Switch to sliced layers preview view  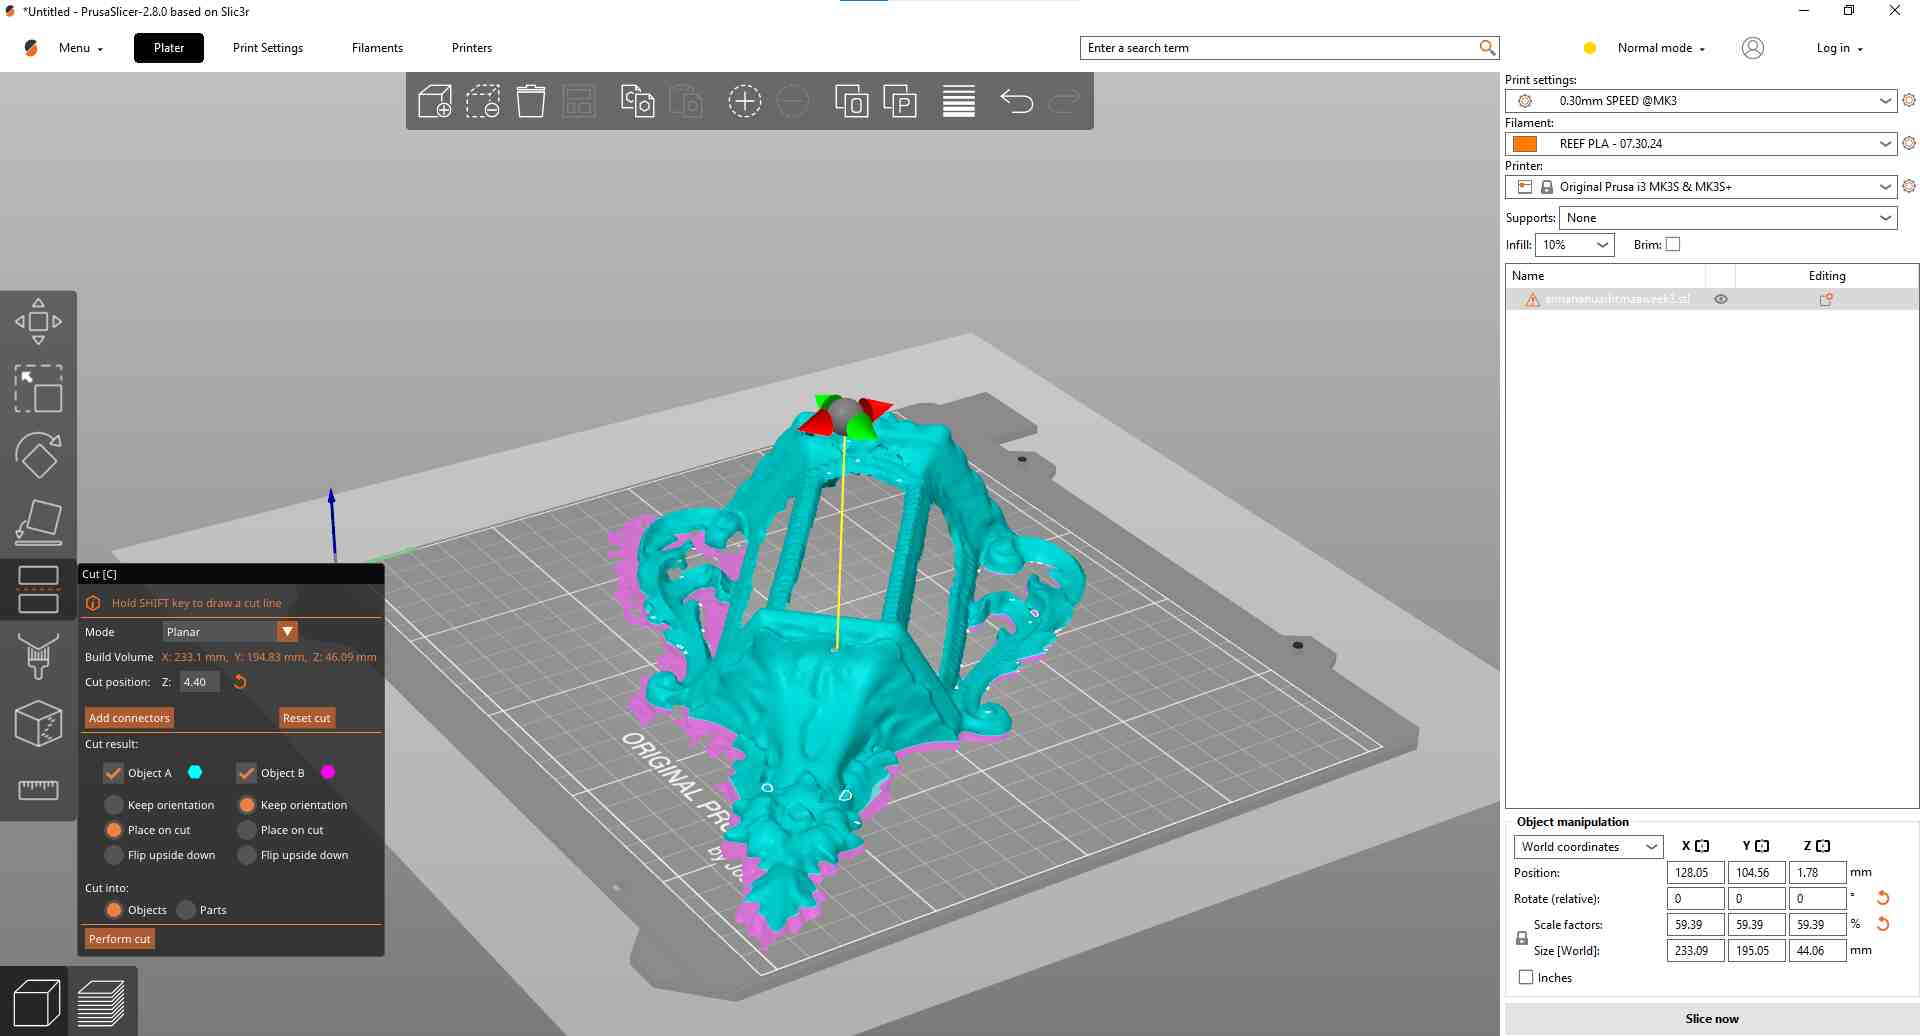[101, 1002]
